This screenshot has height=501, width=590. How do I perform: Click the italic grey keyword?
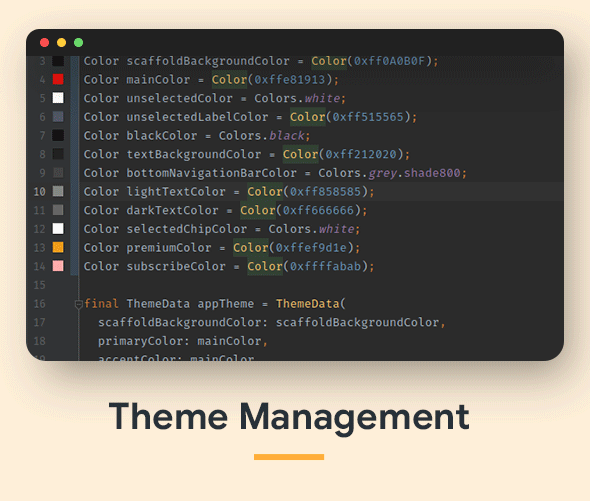[382, 173]
